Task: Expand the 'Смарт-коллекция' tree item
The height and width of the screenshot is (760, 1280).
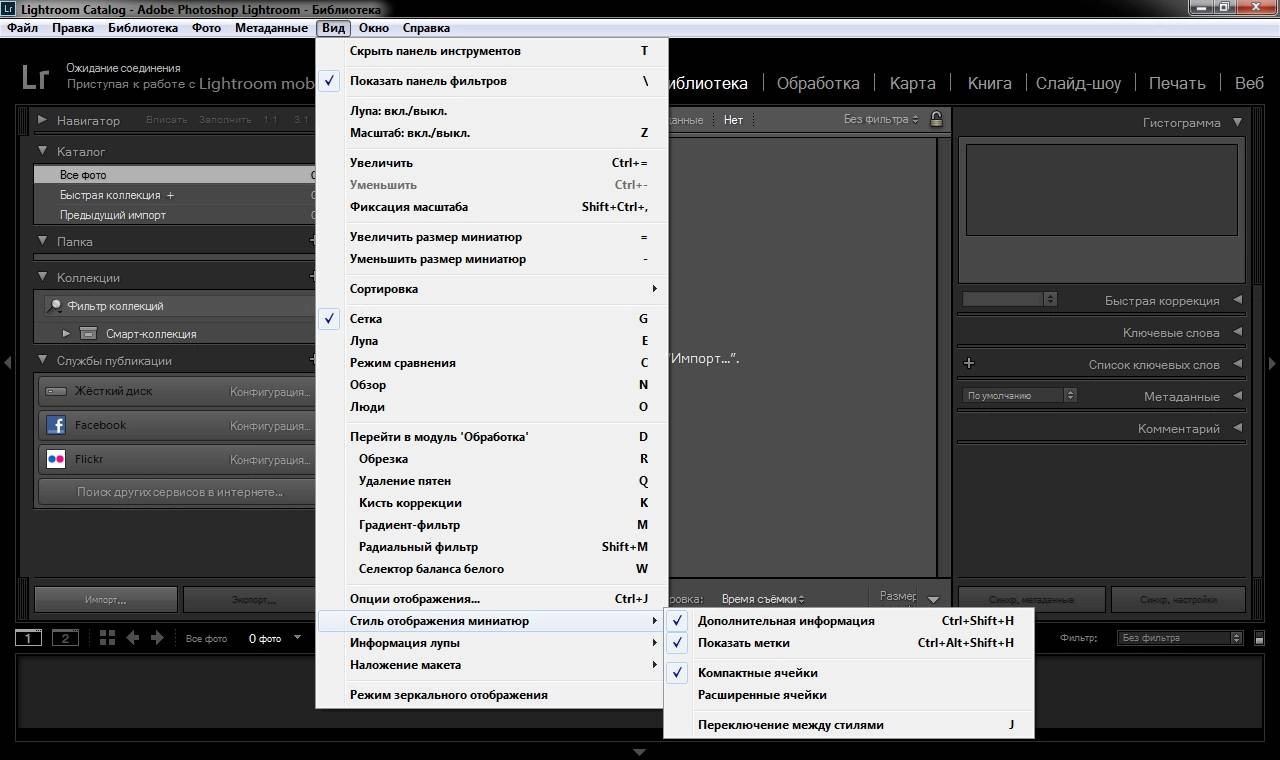Action: click(66, 333)
